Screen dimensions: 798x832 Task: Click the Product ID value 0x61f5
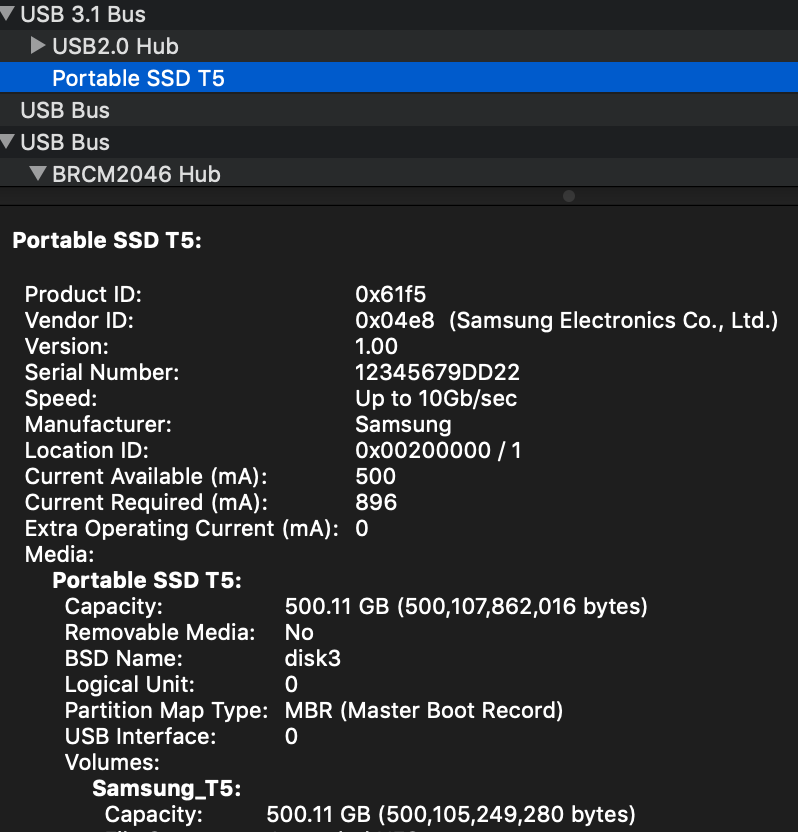390,295
